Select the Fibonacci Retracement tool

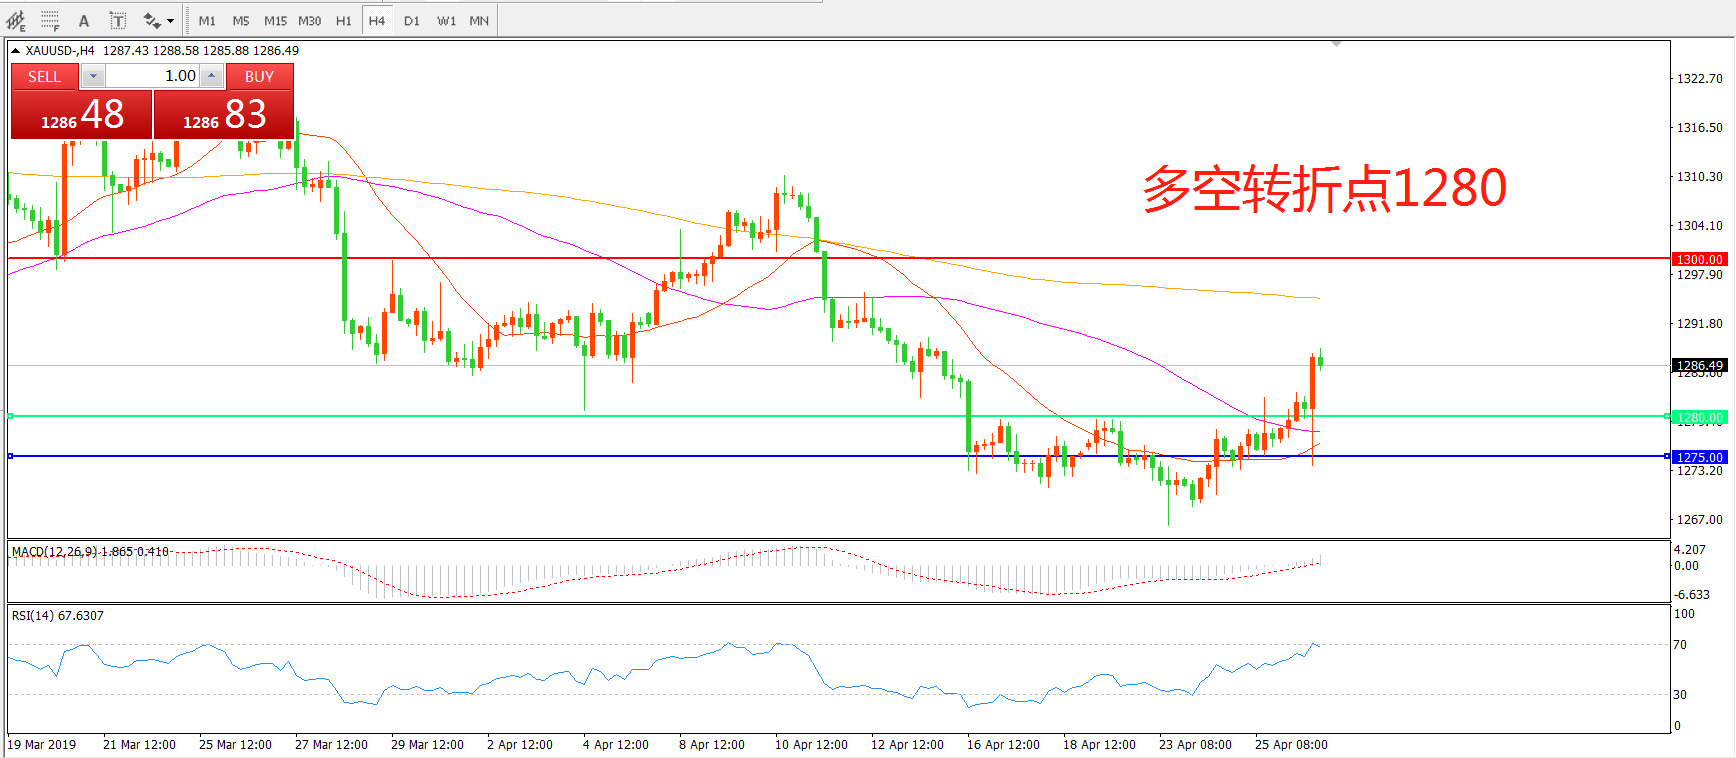tap(50, 20)
